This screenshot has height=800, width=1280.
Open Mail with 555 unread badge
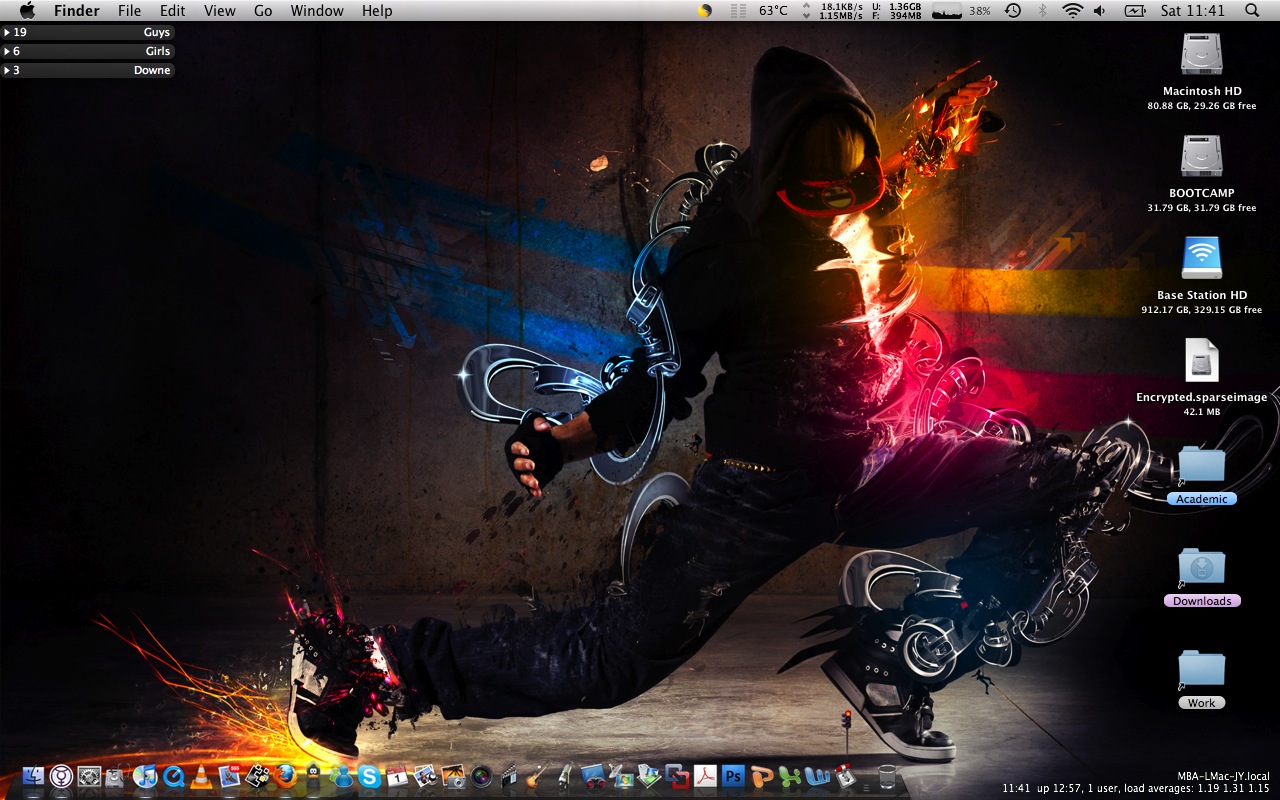(x=229, y=775)
